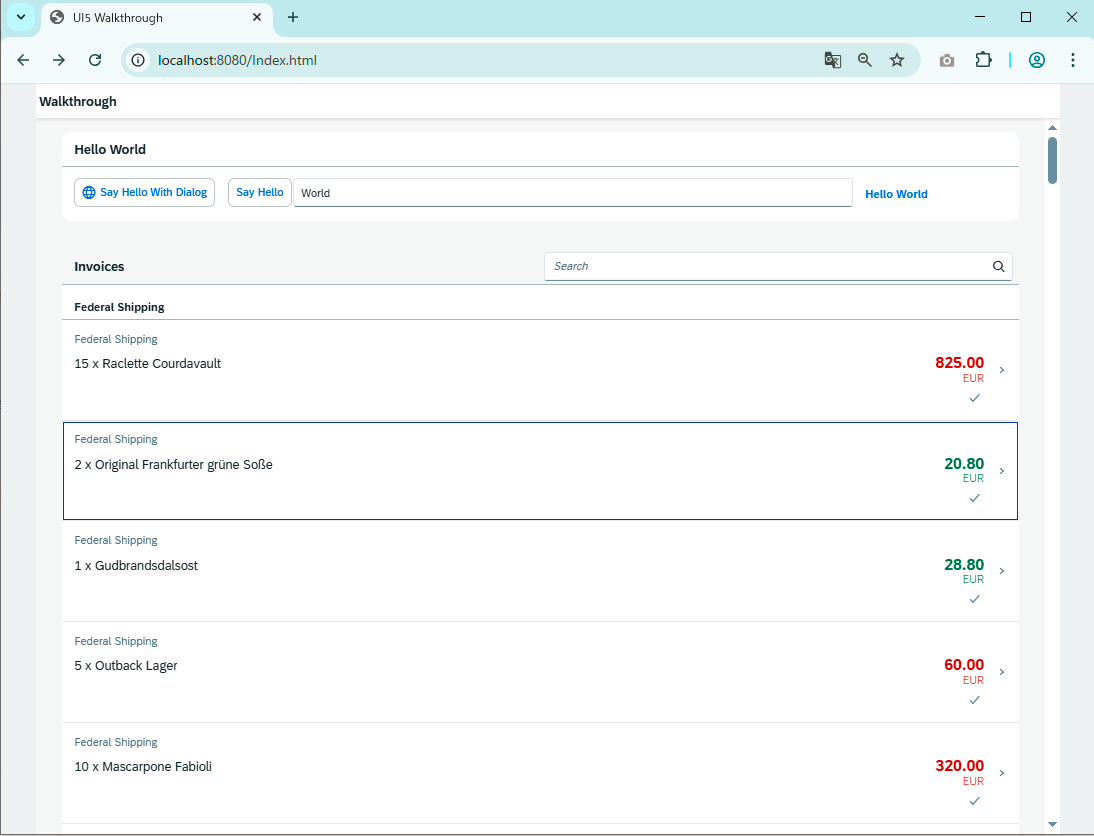Click the camera screenshot extension icon

click(x=947, y=61)
